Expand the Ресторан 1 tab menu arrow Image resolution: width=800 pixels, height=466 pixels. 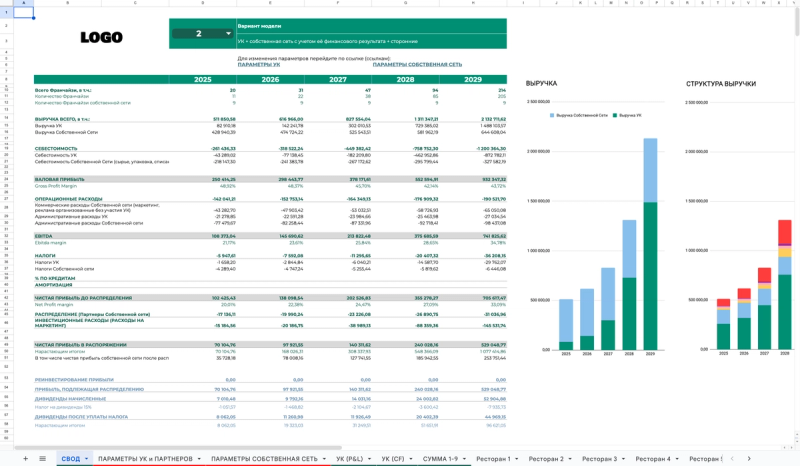(x=516, y=458)
